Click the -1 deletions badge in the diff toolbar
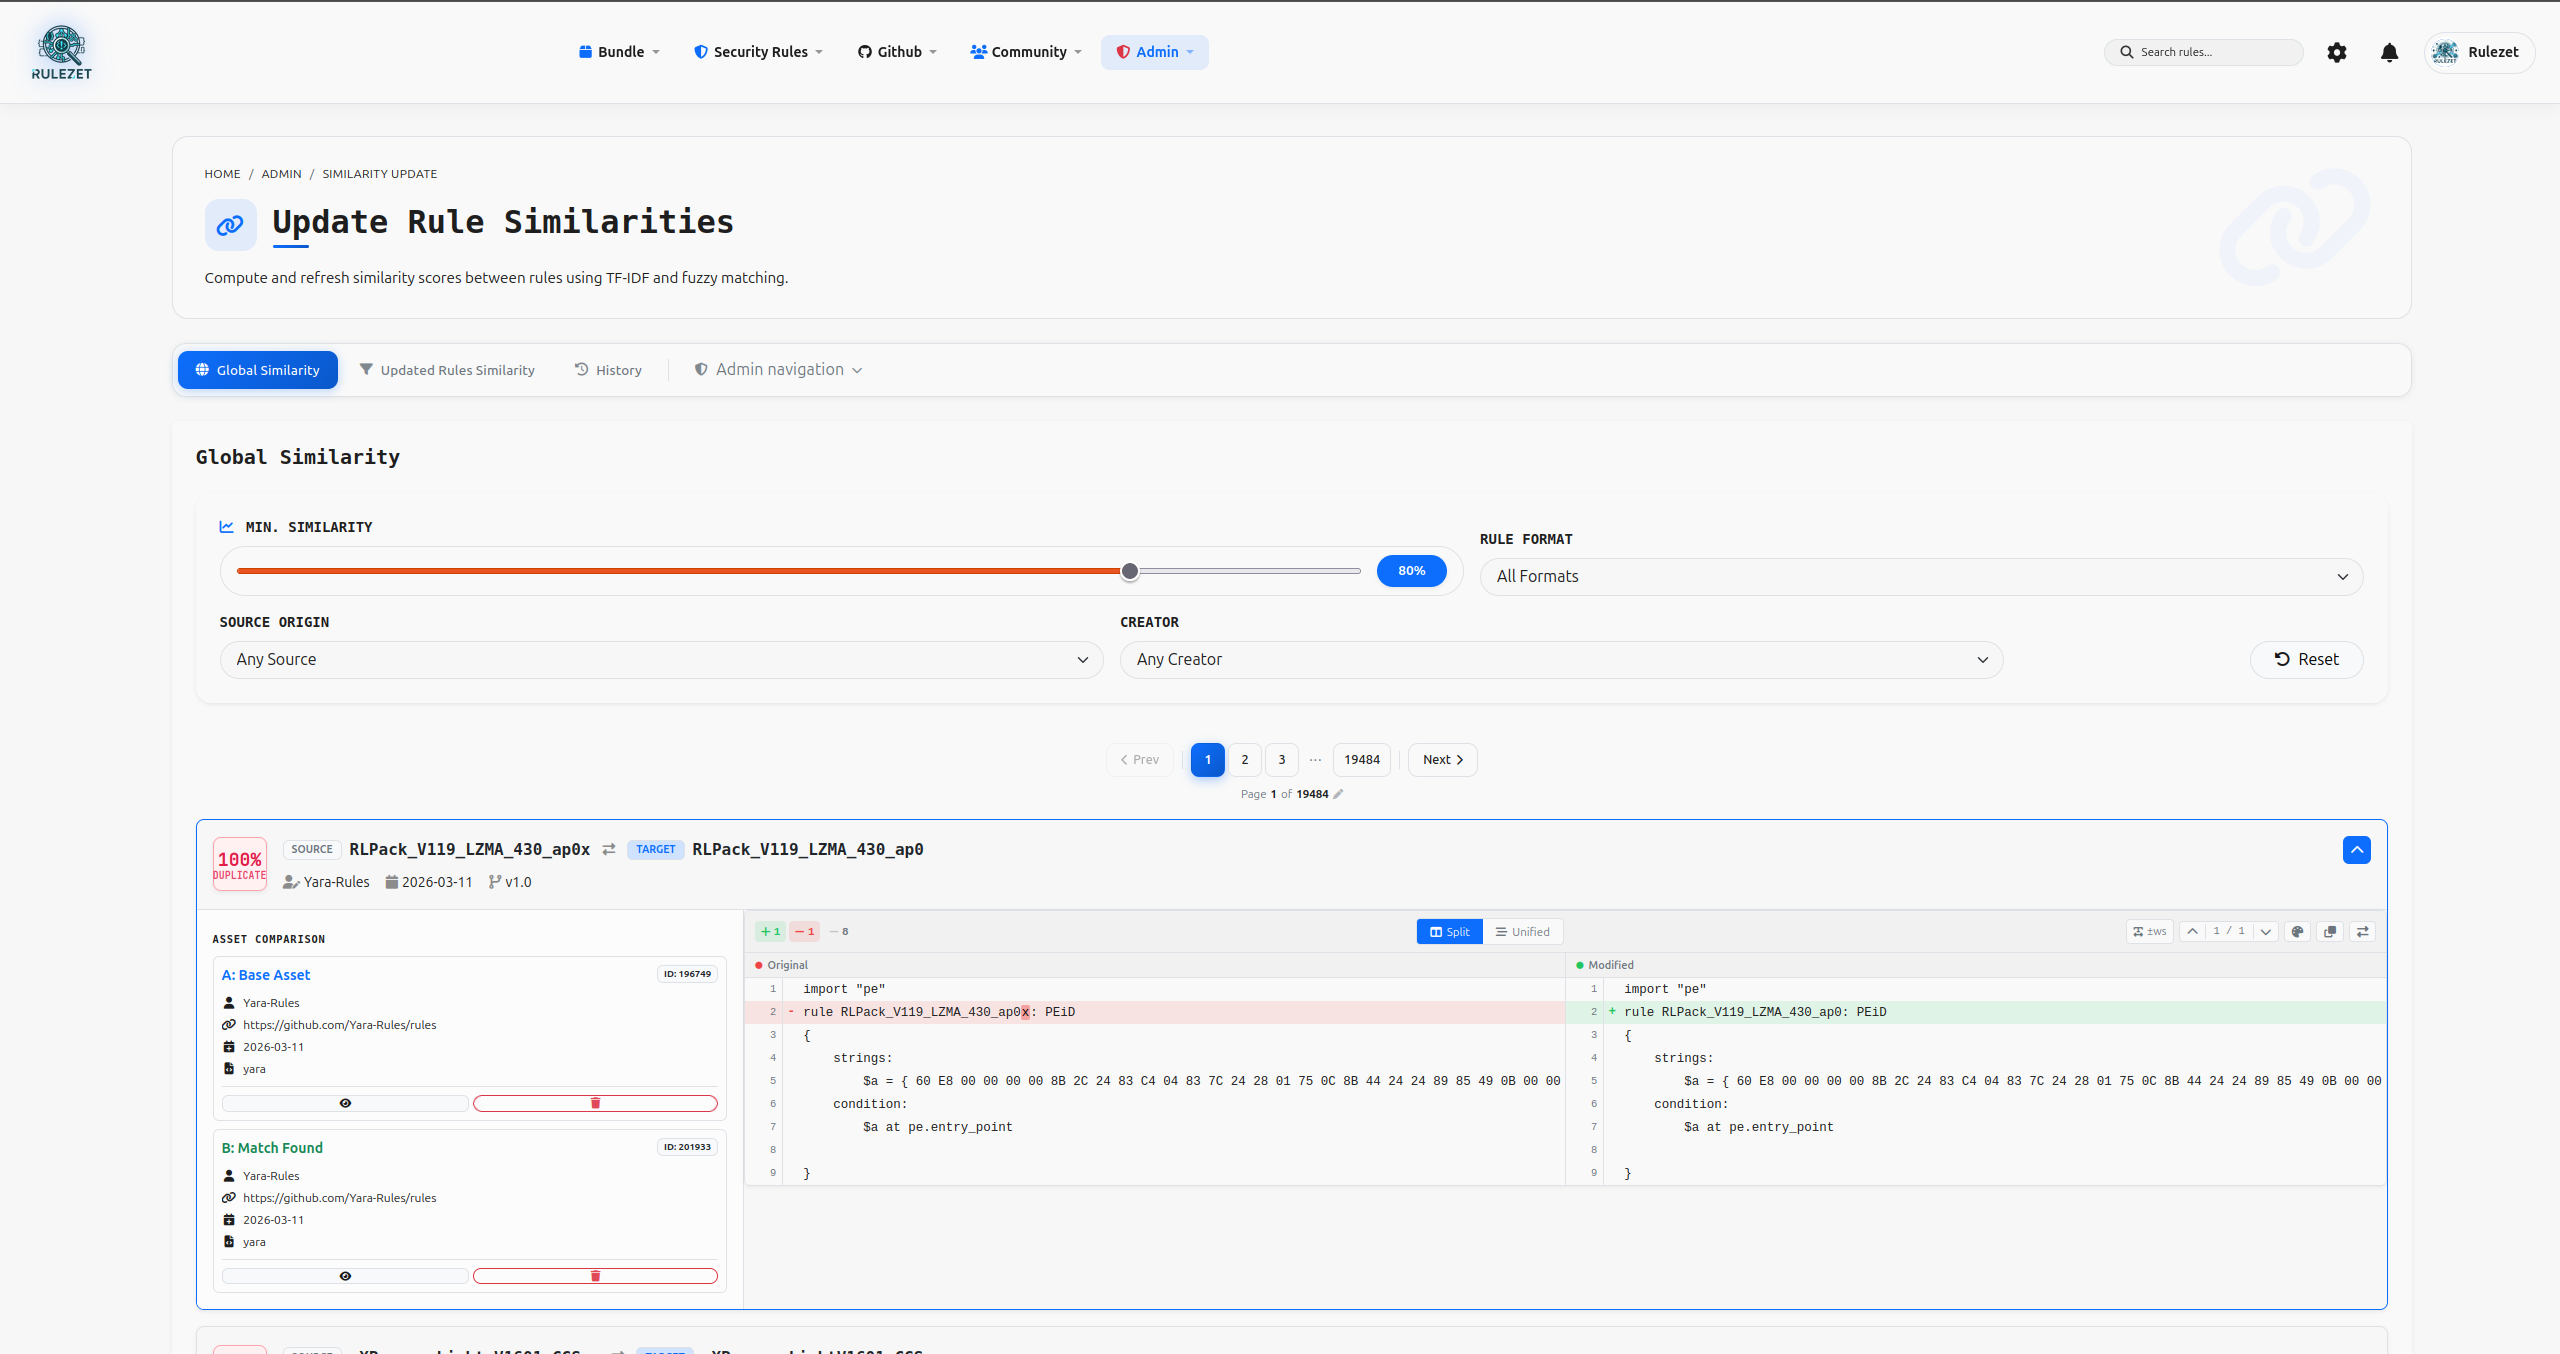This screenshot has height=1354, width=2560. (x=804, y=931)
